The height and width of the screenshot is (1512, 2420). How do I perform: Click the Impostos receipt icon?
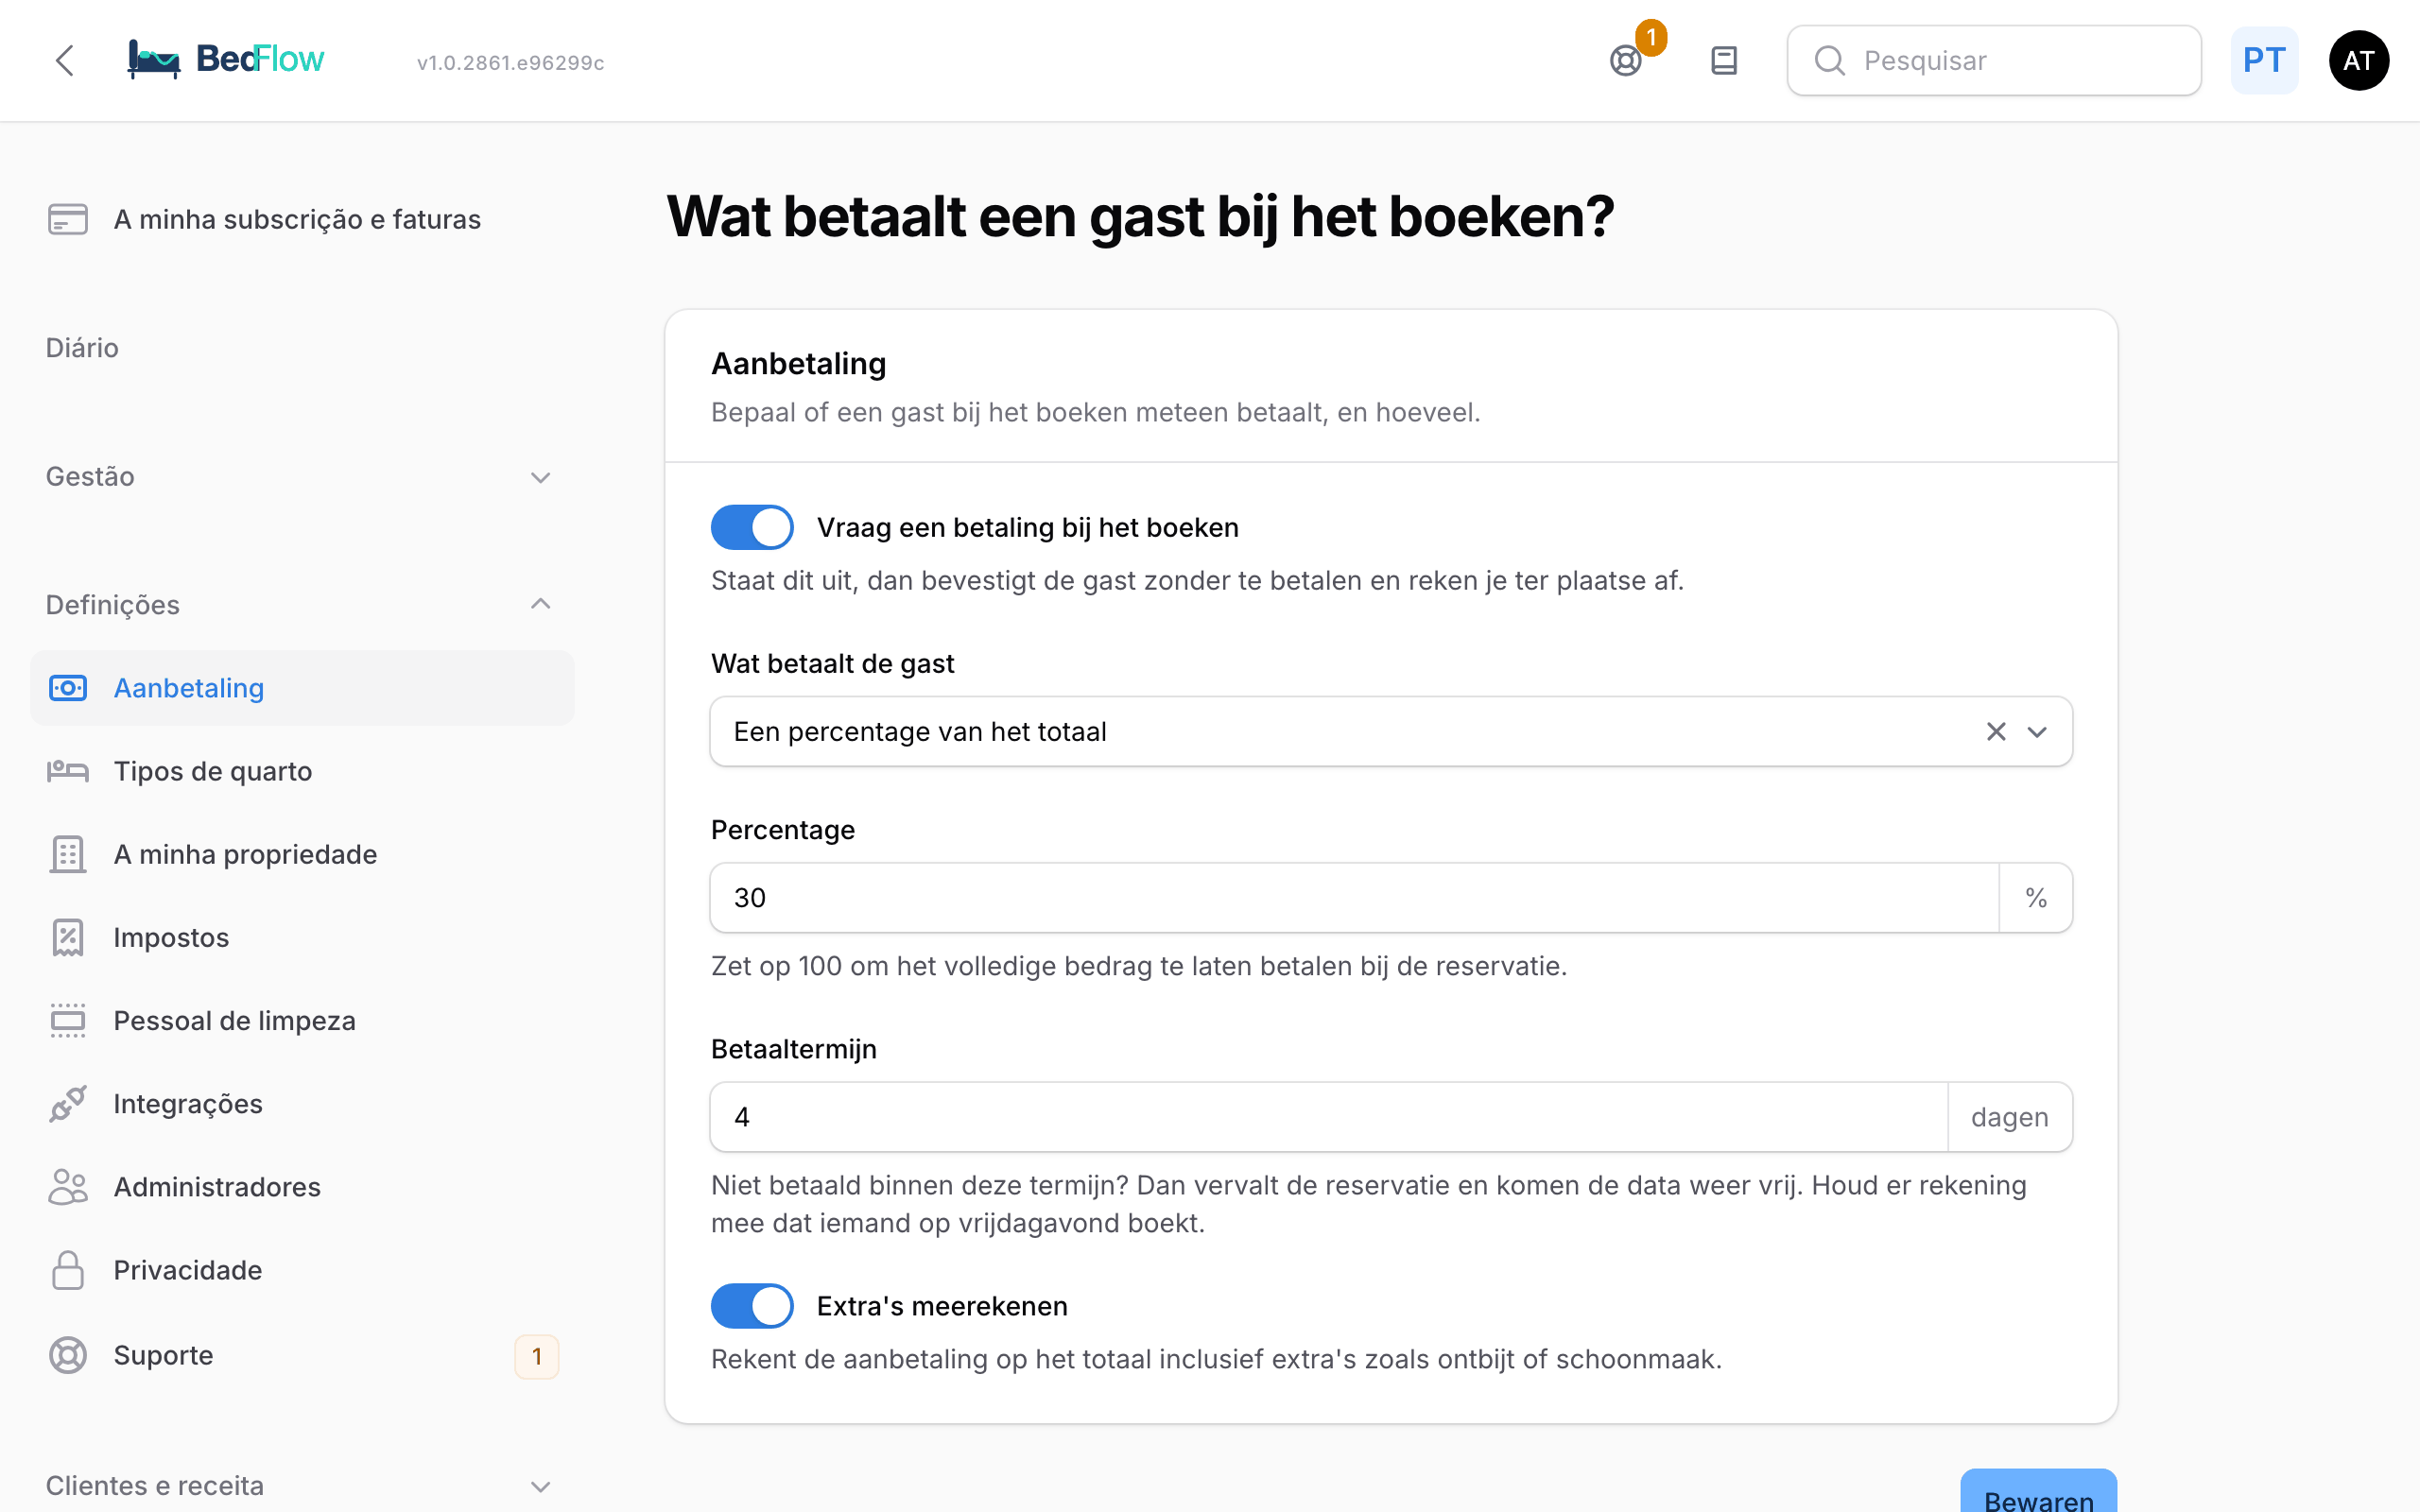[x=68, y=937]
